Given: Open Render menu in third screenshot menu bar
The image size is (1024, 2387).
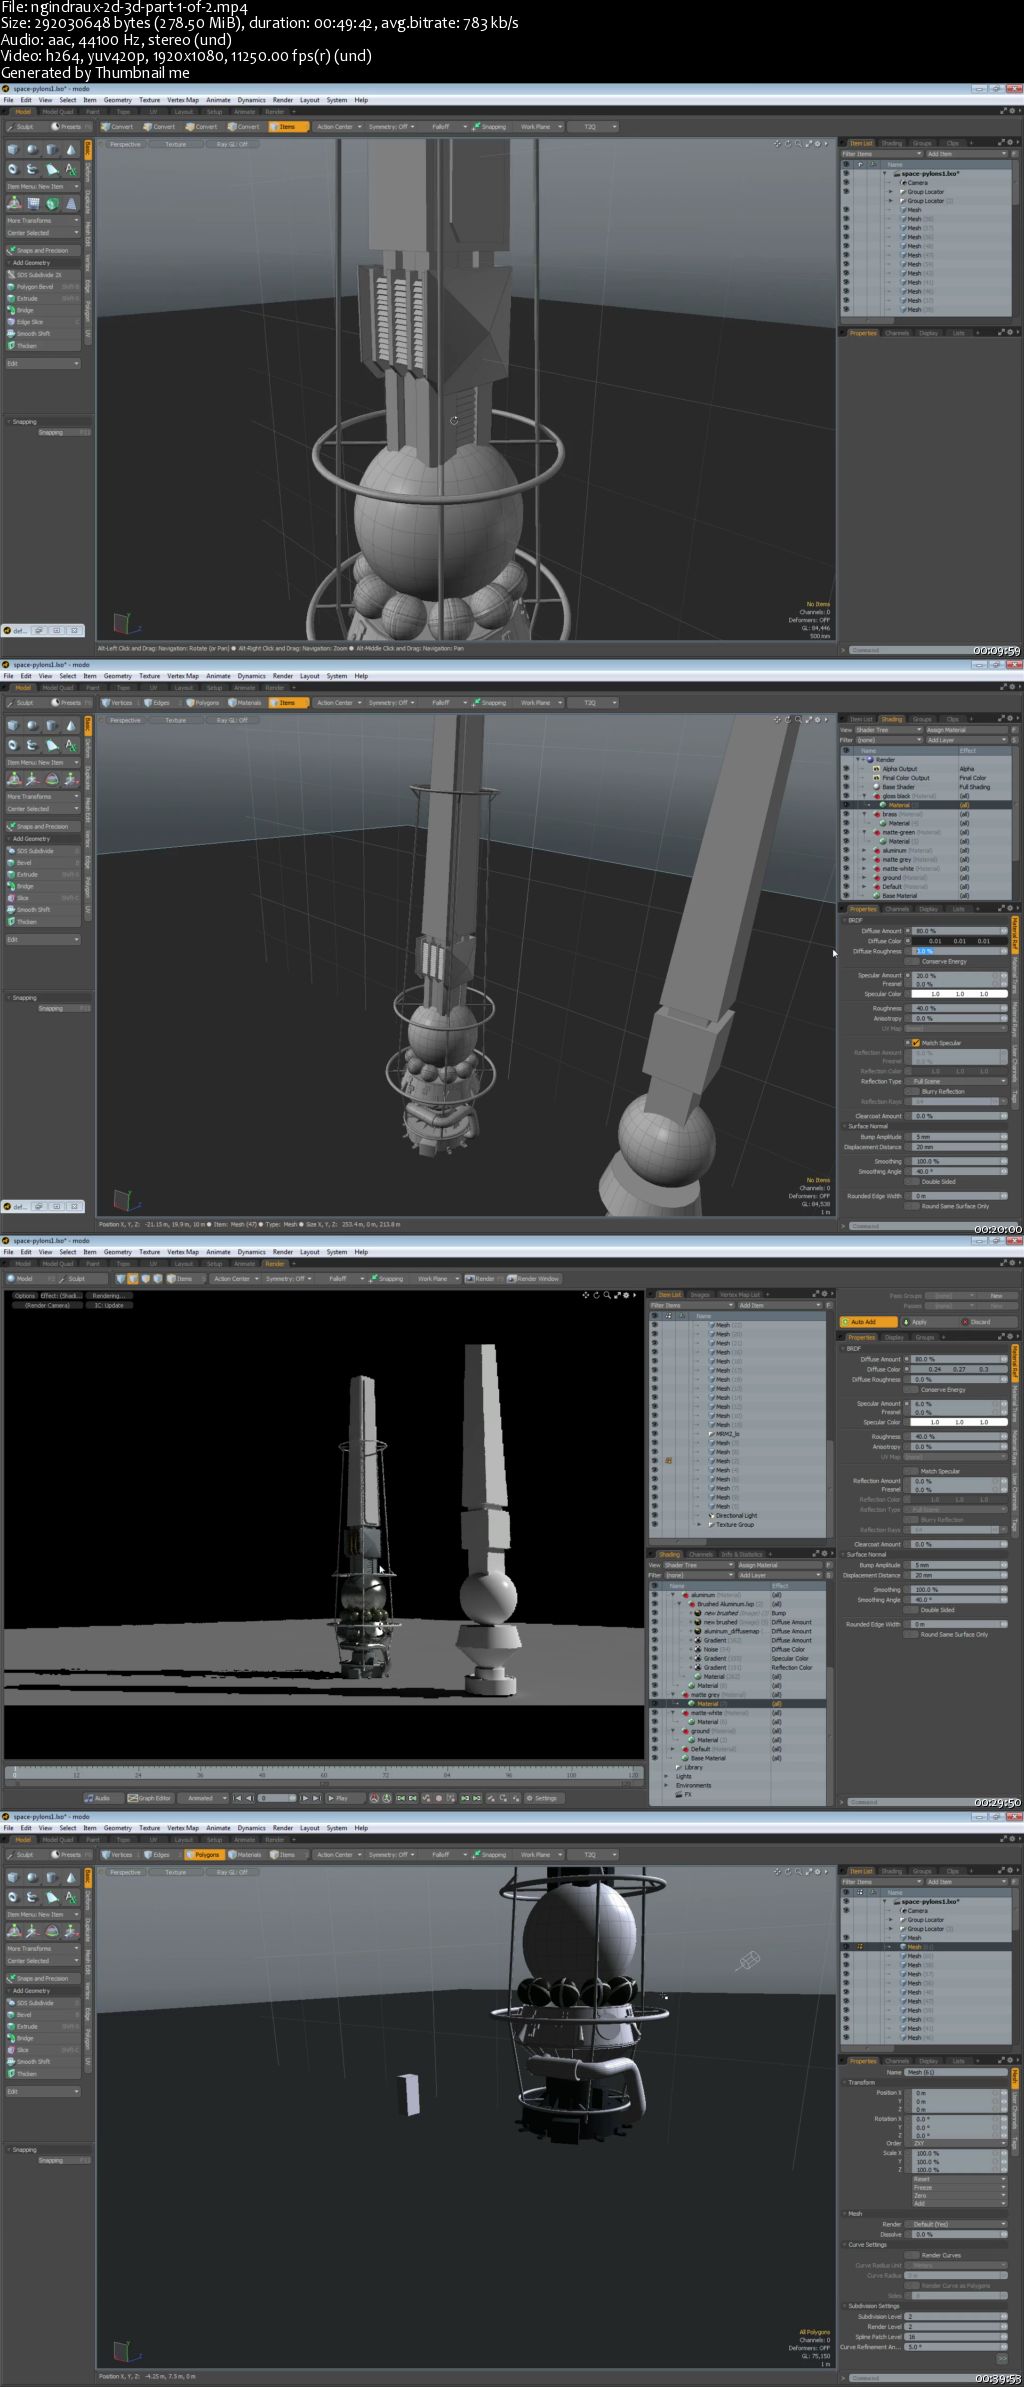Looking at the screenshot, I should pyautogui.click(x=283, y=1252).
